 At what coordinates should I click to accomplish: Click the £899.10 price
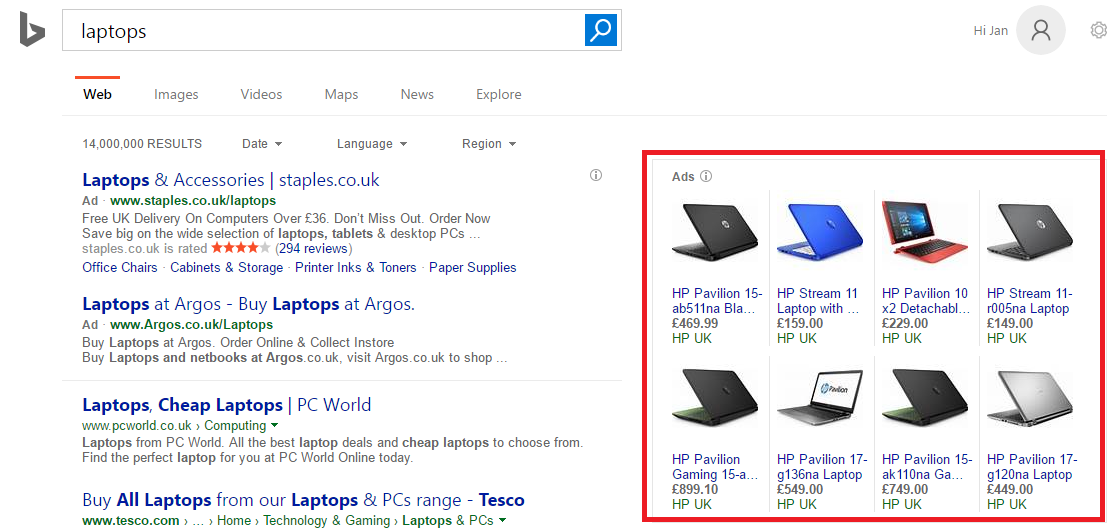coord(695,489)
